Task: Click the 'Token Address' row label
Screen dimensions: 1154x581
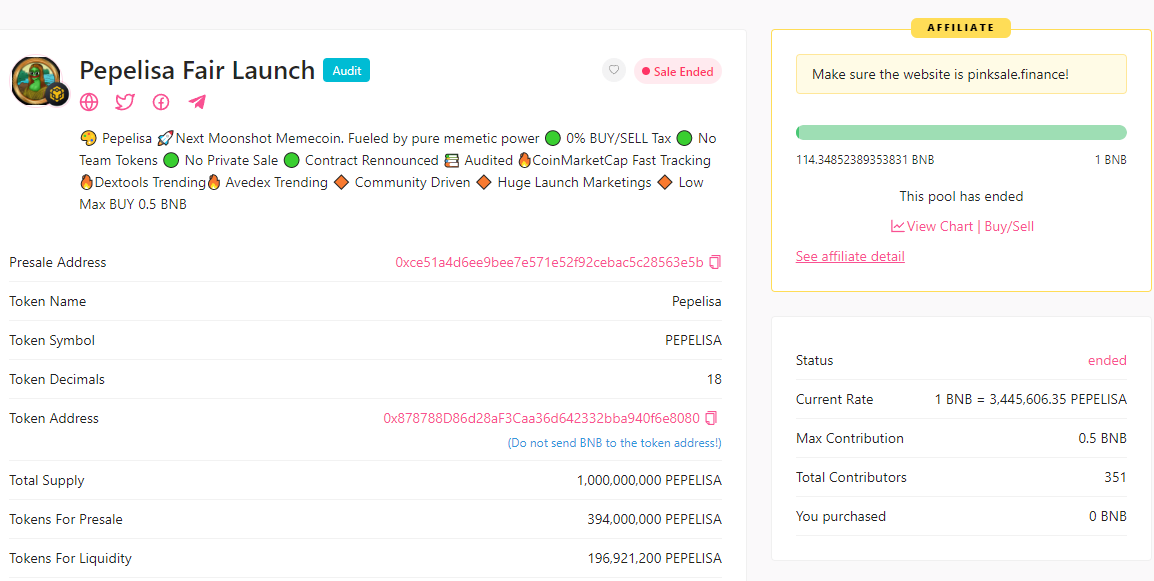Action: pyautogui.click(x=54, y=418)
